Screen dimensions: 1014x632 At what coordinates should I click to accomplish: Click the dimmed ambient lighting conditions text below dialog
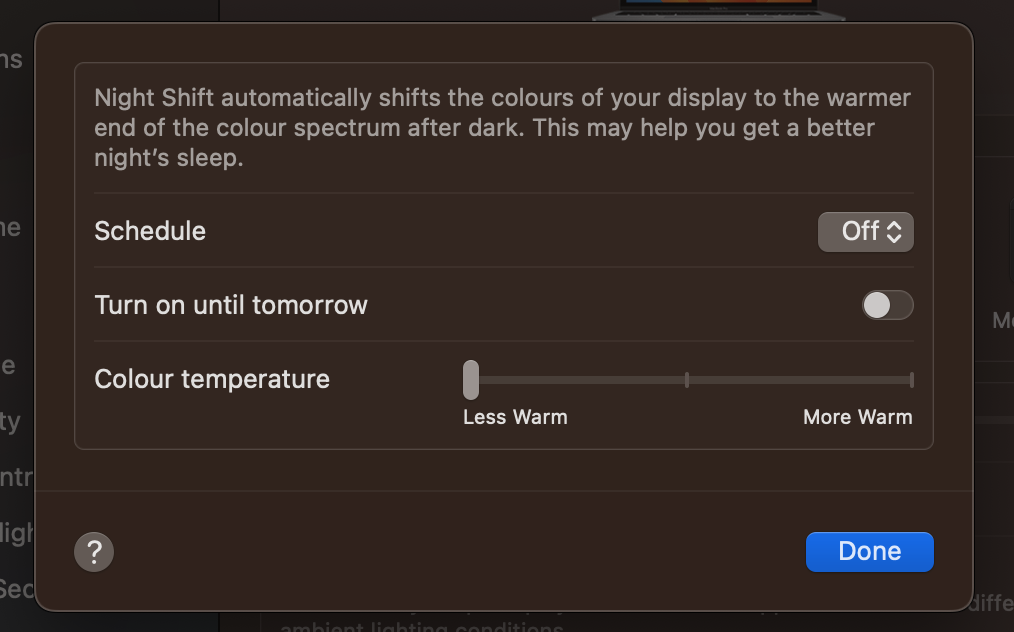(422, 626)
